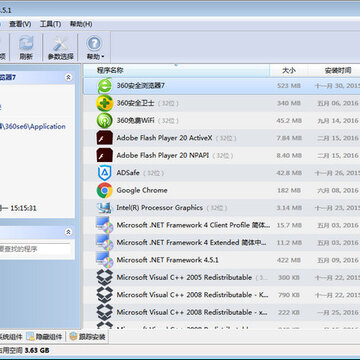Select the 360安全卫士 program icon

coord(105,103)
